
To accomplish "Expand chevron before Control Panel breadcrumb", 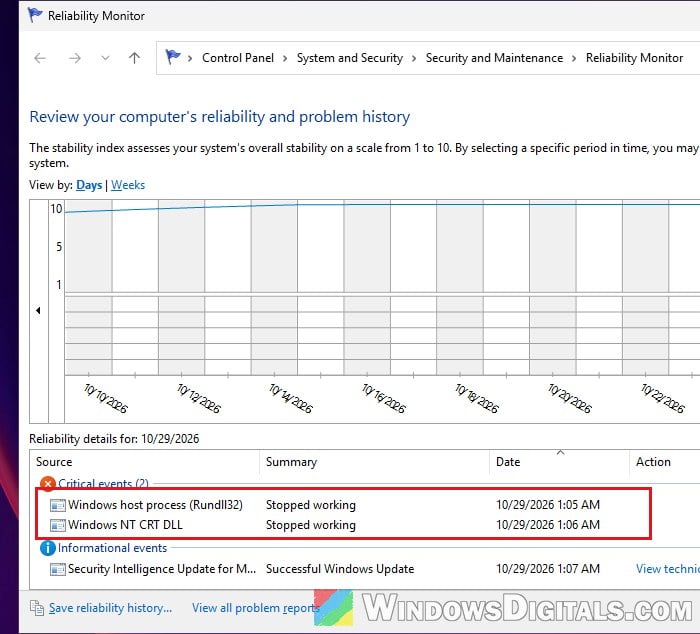I will 190,58.
